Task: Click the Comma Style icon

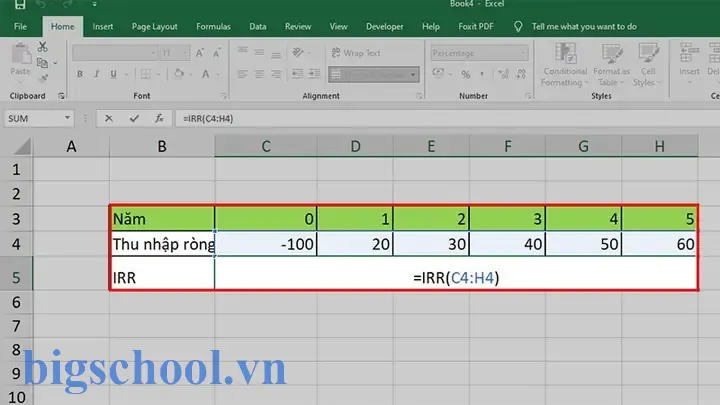Action: (482, 73)
